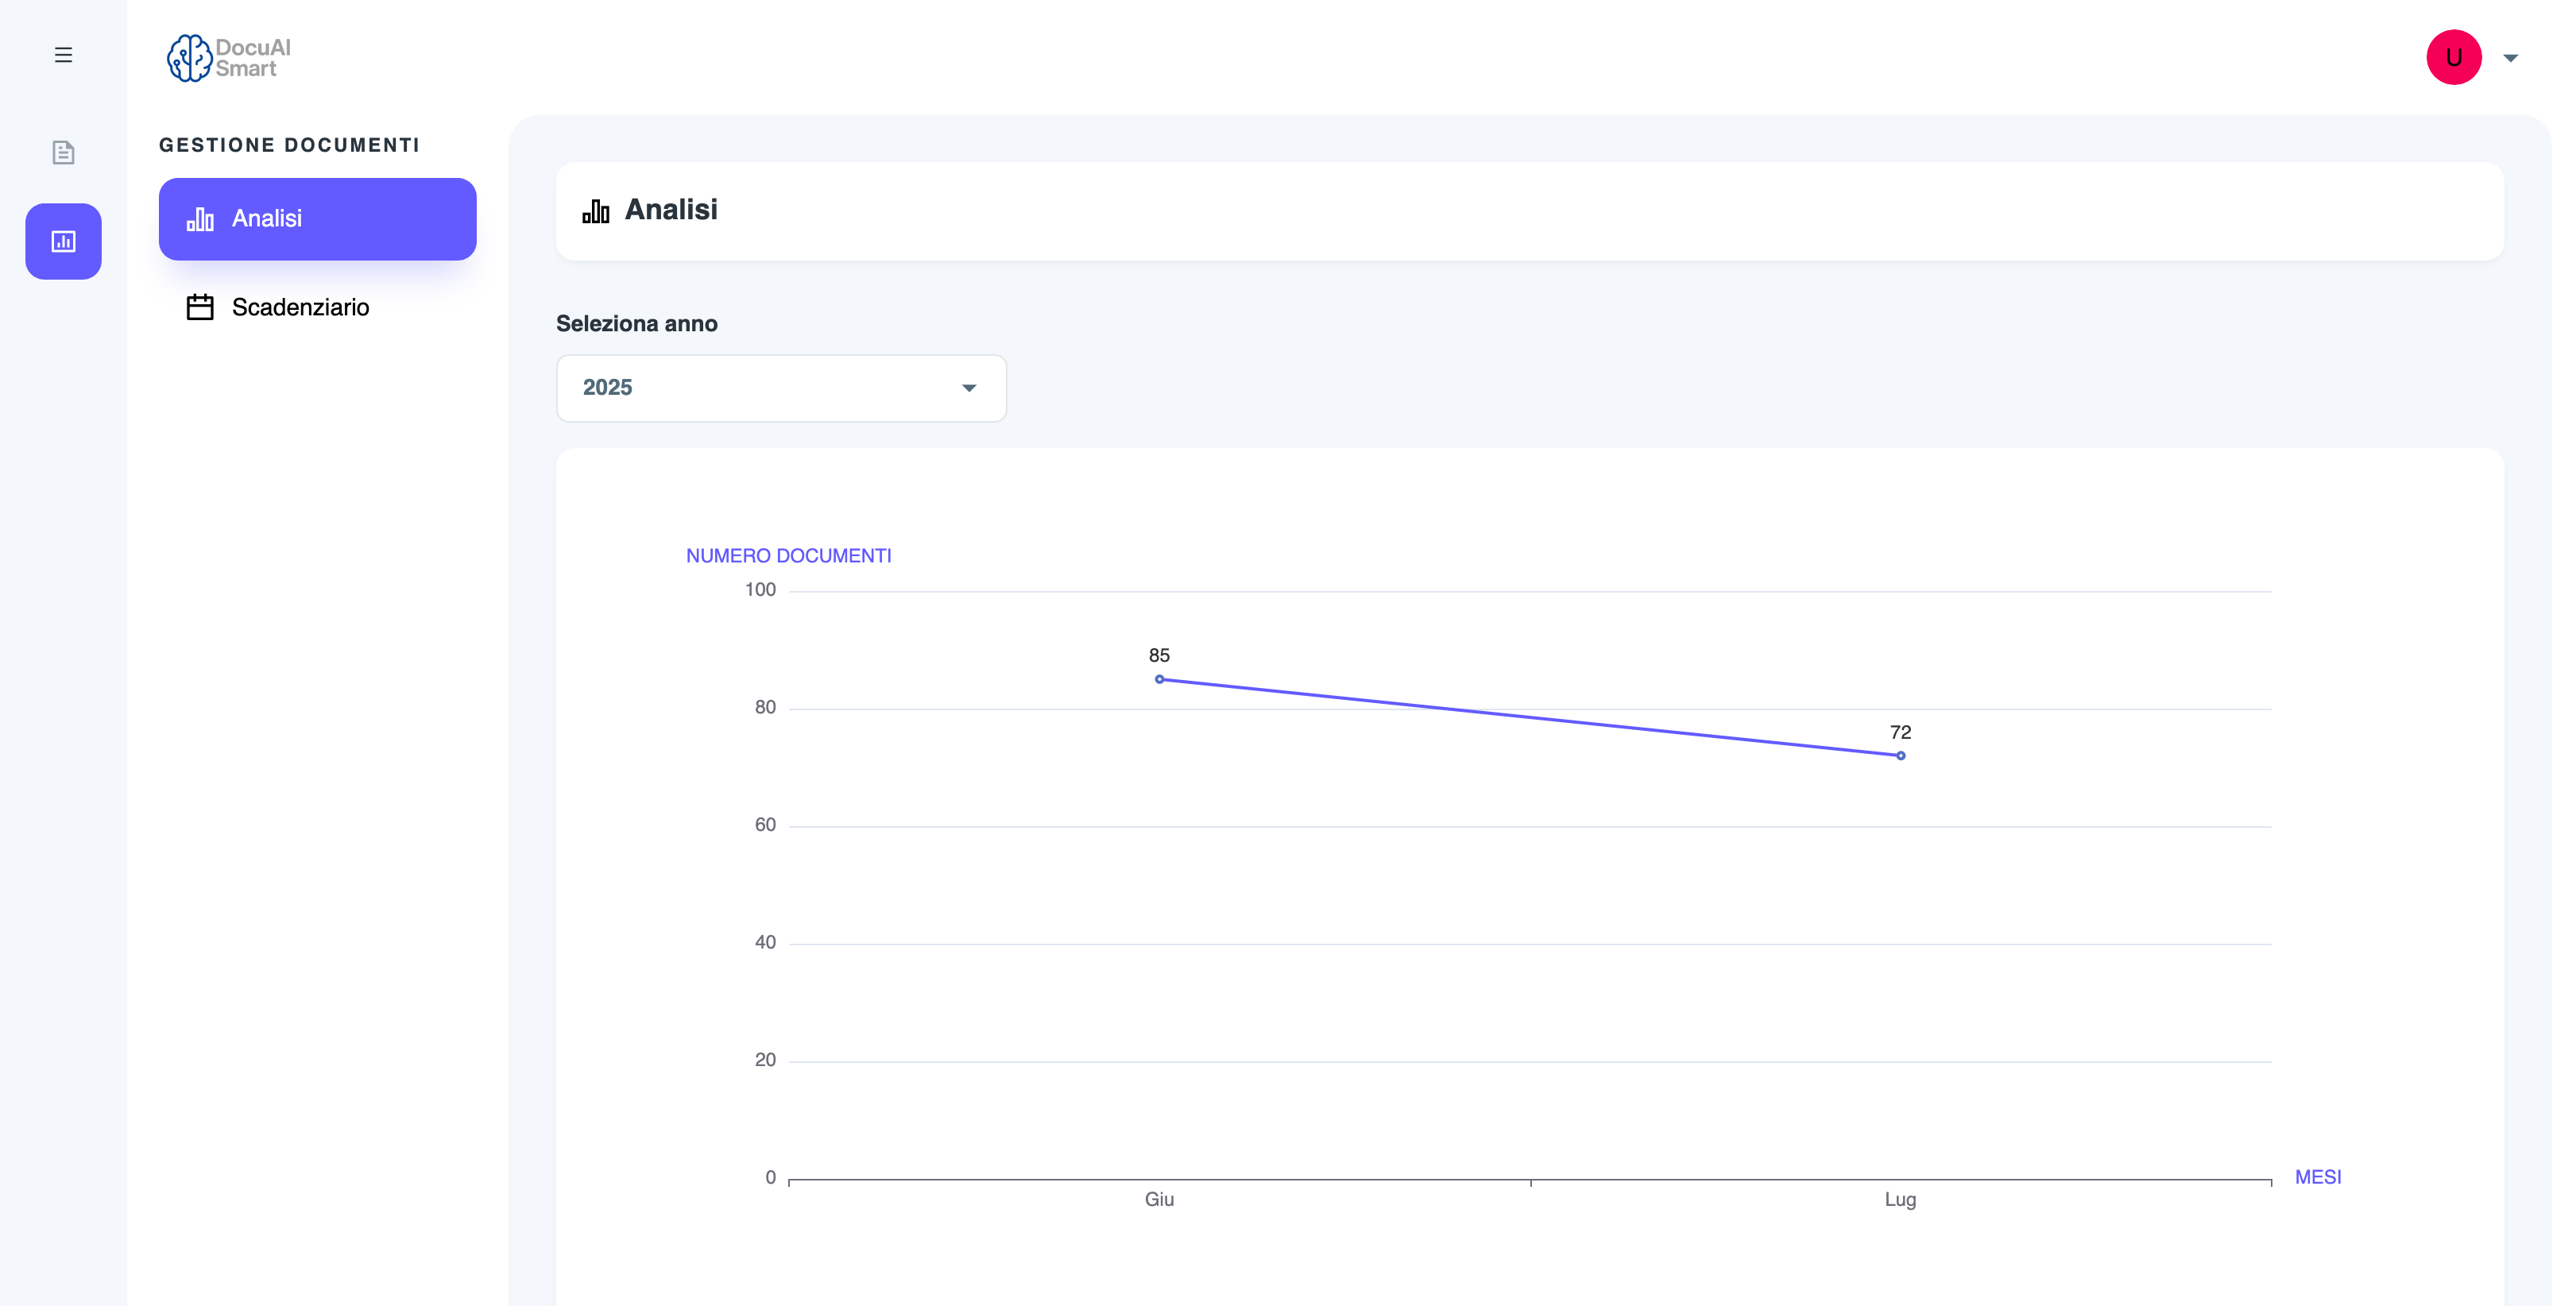2576x1306 pixels.
Task: Click the Analisi bar chart icon in the header
Action: pos(595,210)
